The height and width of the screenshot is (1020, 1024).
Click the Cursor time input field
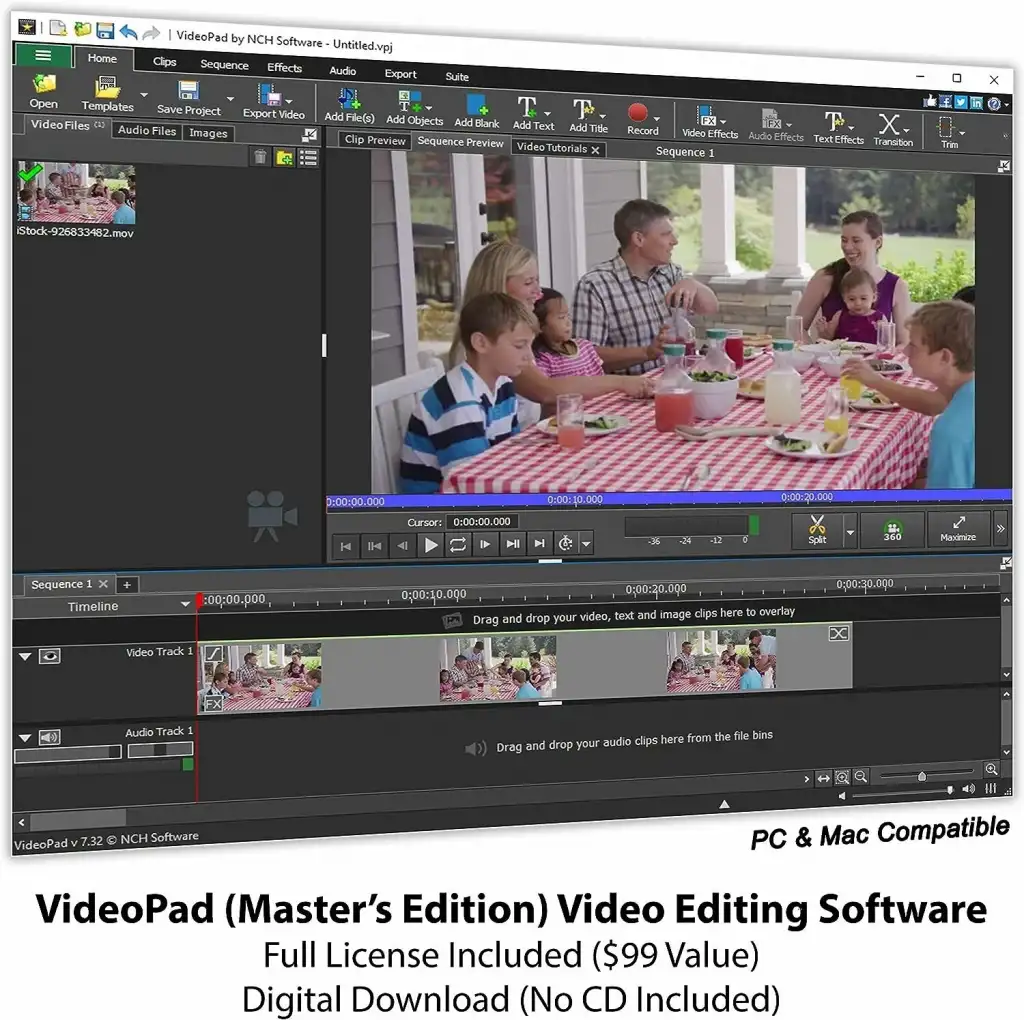[x=482, y=522]
